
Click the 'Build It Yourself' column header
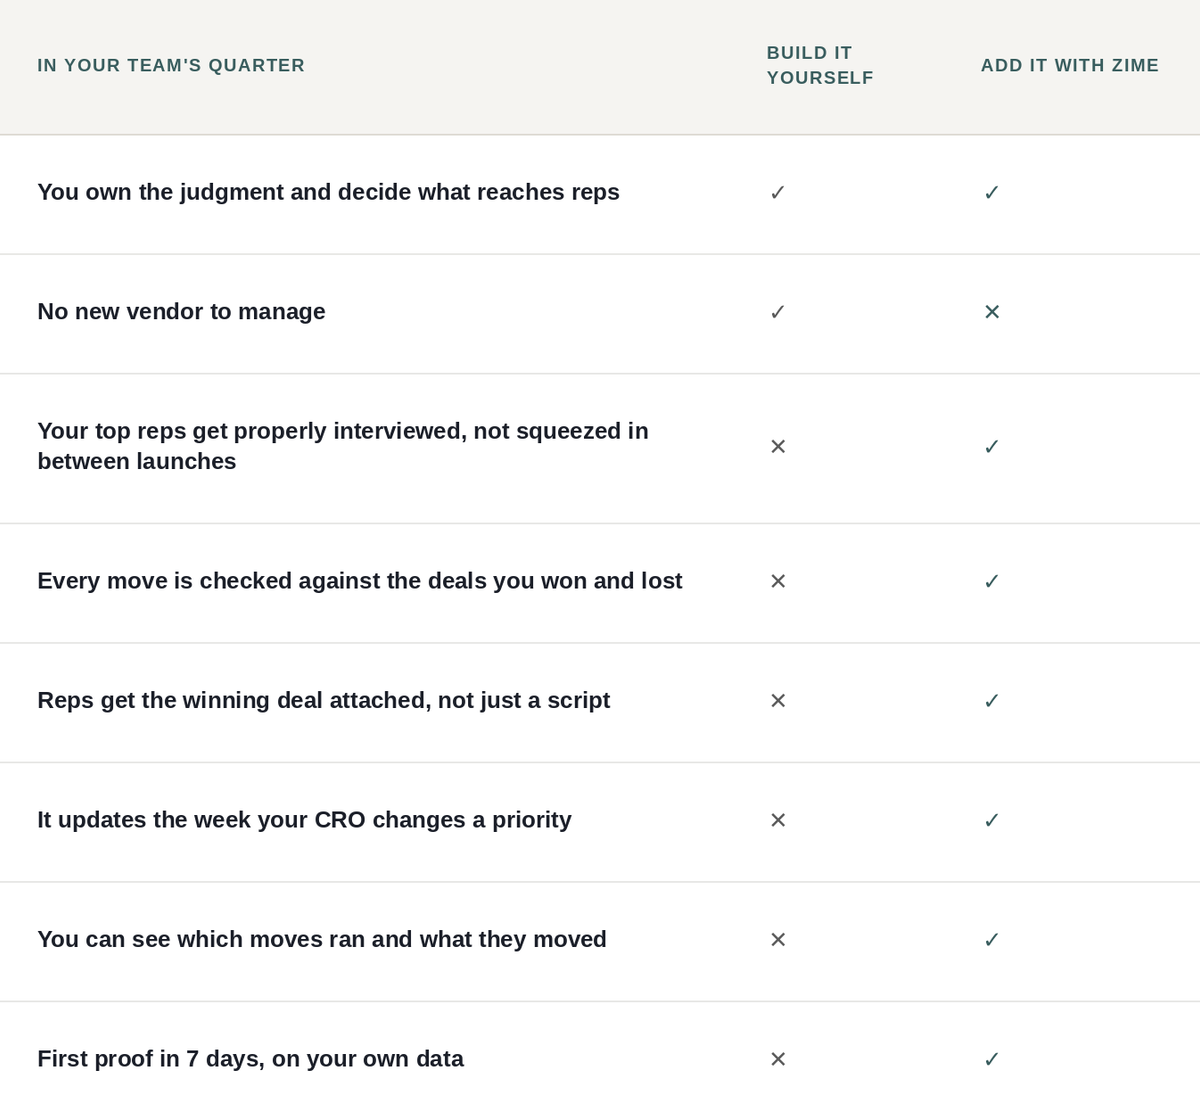[820, 65]
